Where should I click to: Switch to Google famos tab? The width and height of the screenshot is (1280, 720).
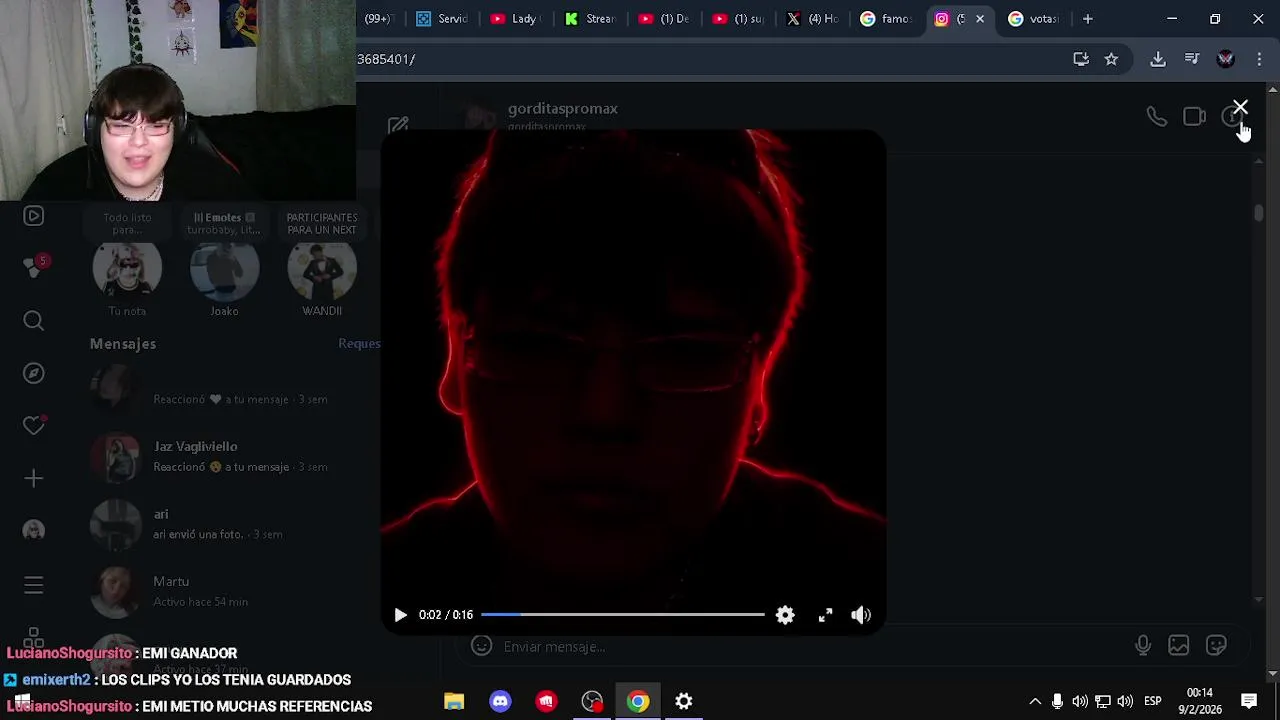pyautogui.click(x=885, y=18)
